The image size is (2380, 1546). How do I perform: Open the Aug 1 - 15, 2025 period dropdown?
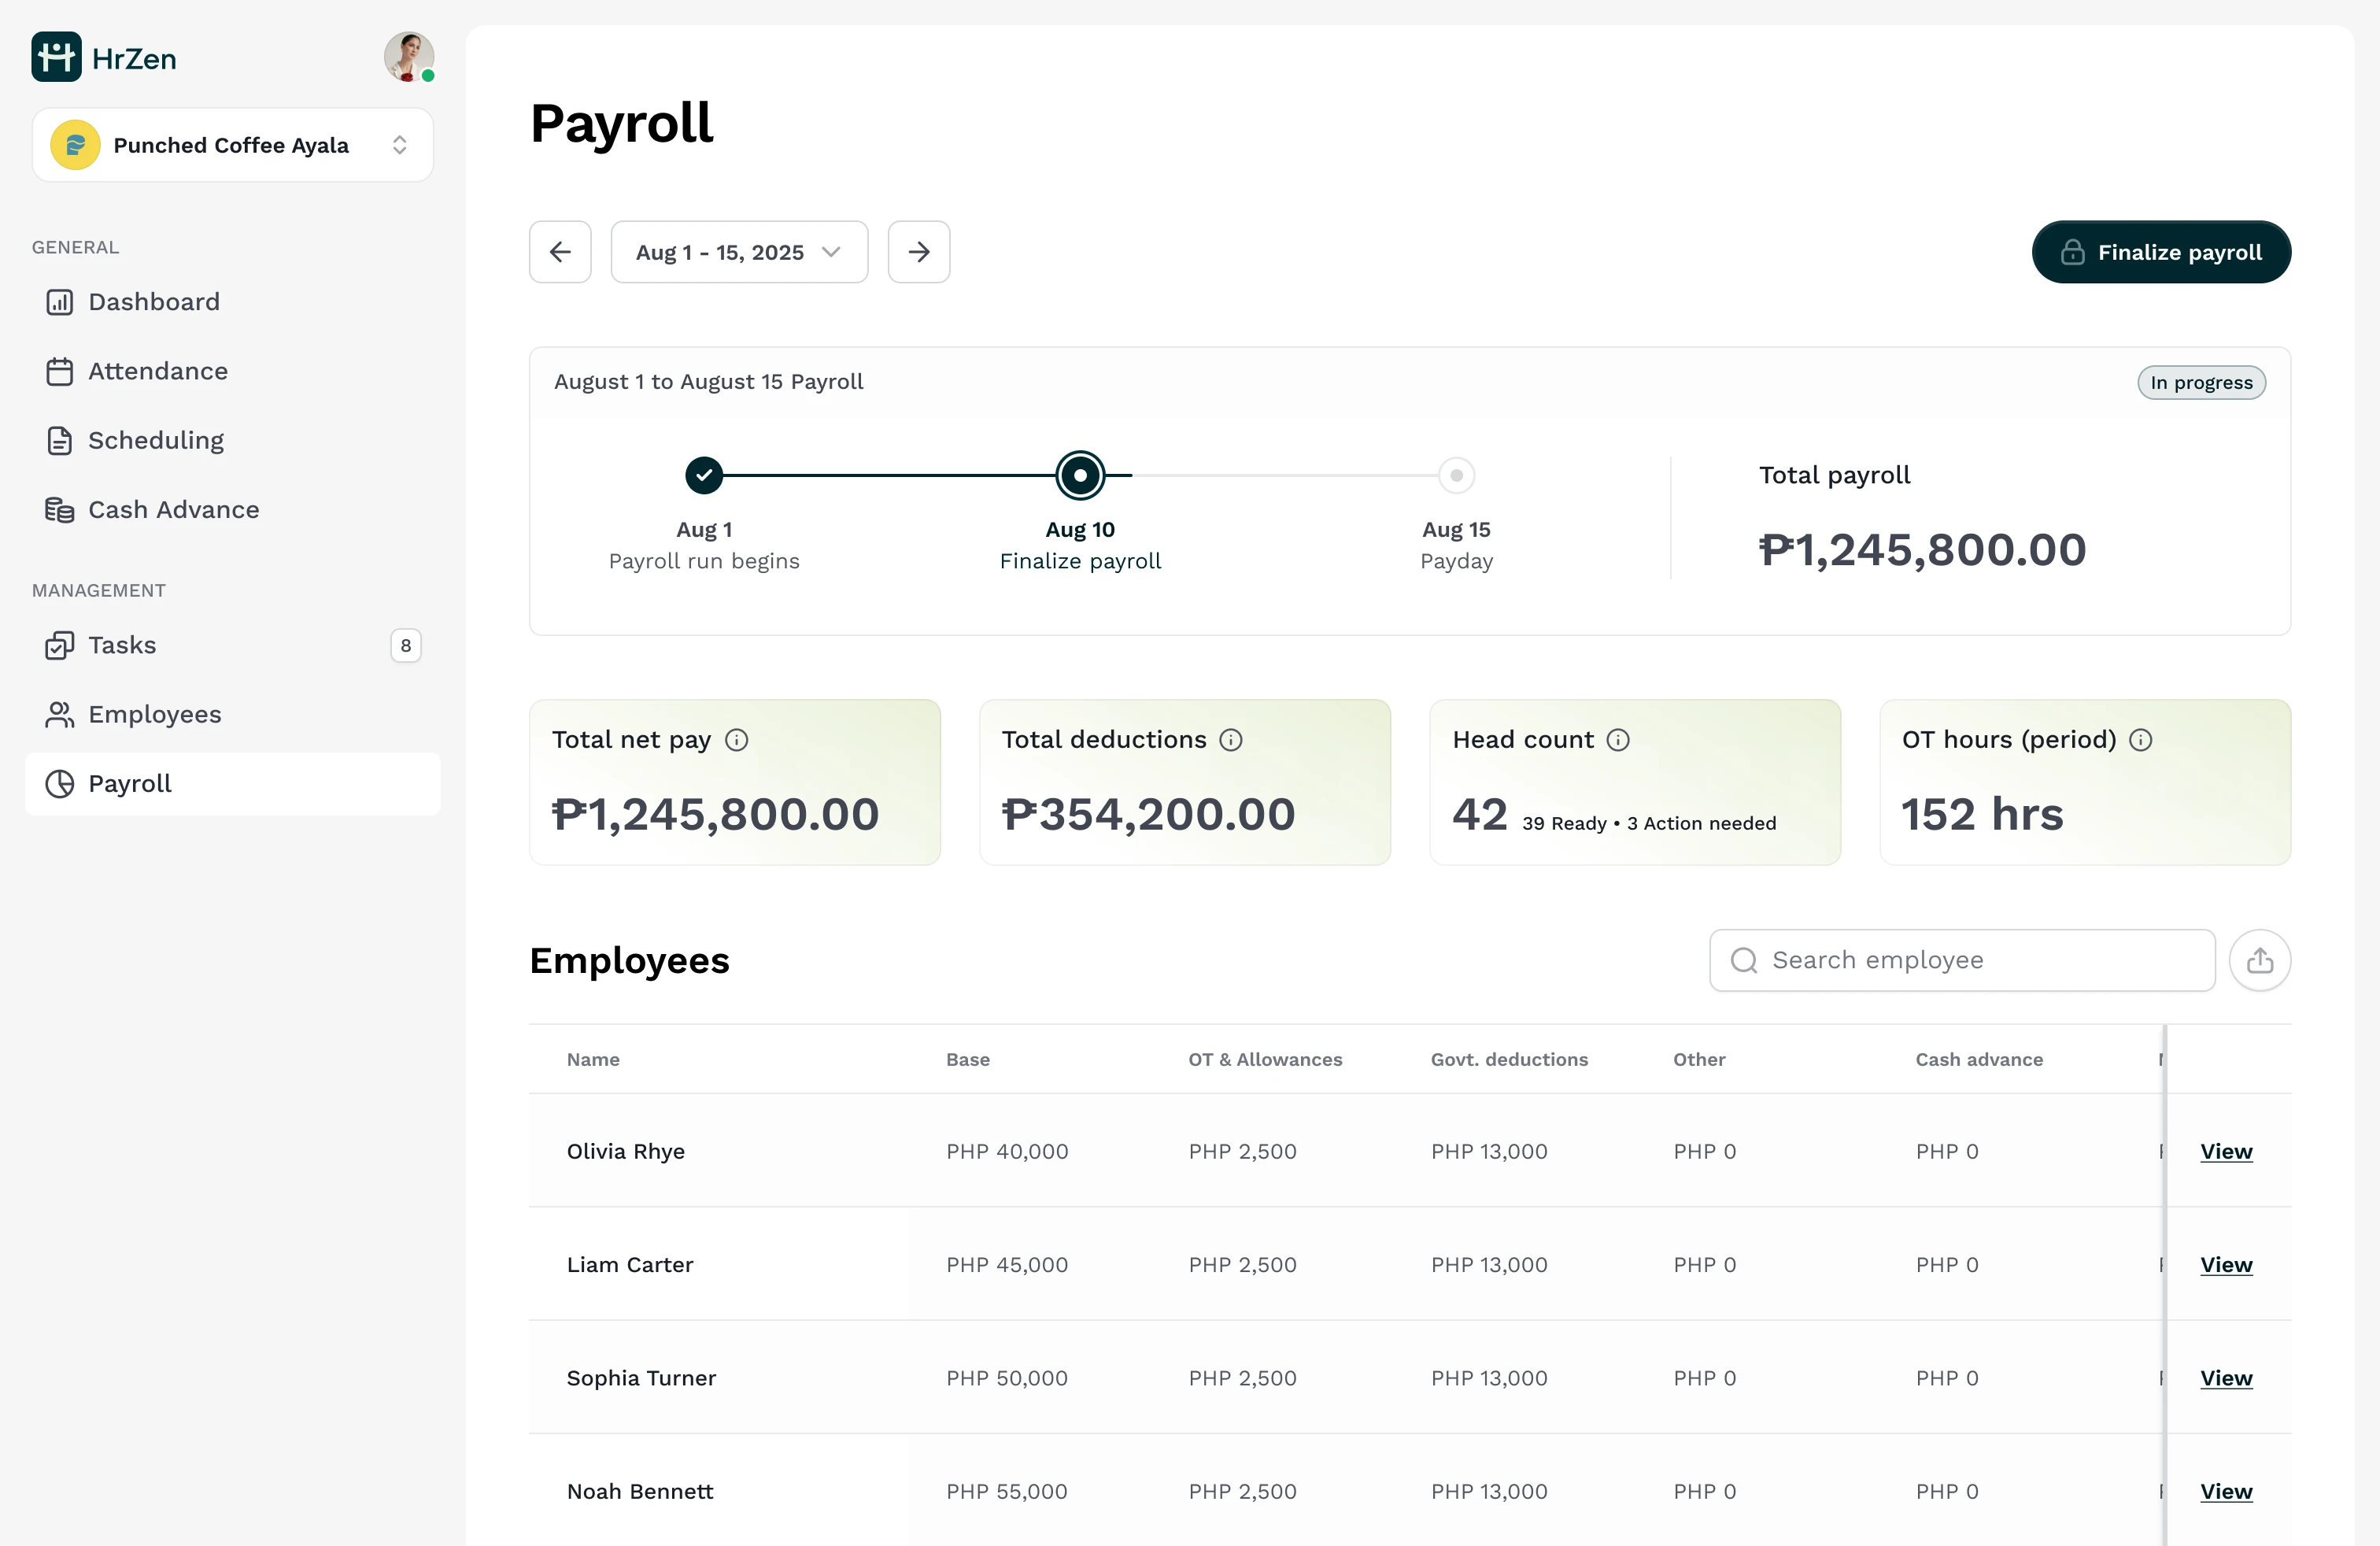click(739, 252)
